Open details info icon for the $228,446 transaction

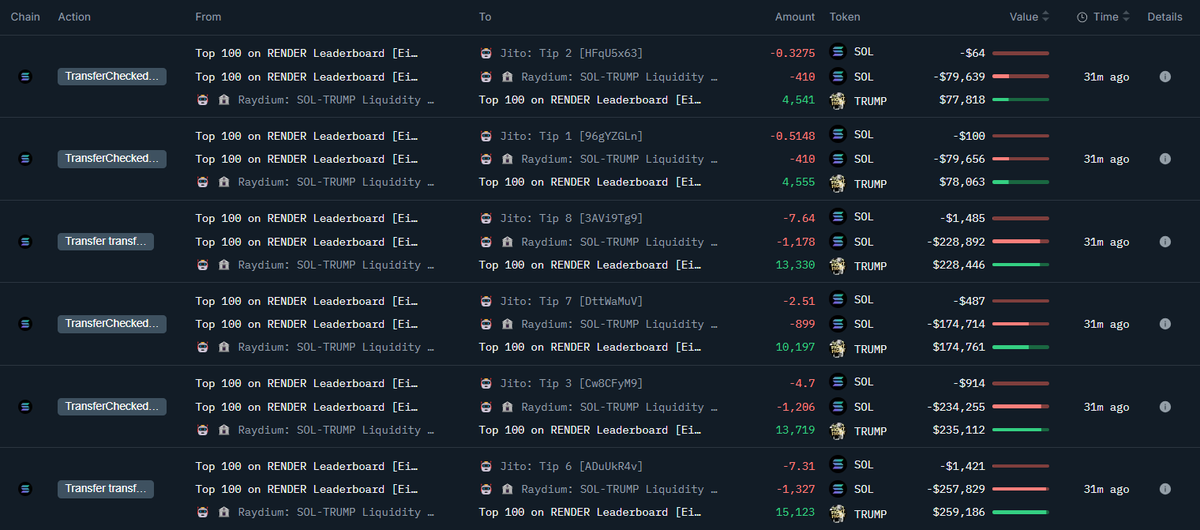[x=1165, y=241]
